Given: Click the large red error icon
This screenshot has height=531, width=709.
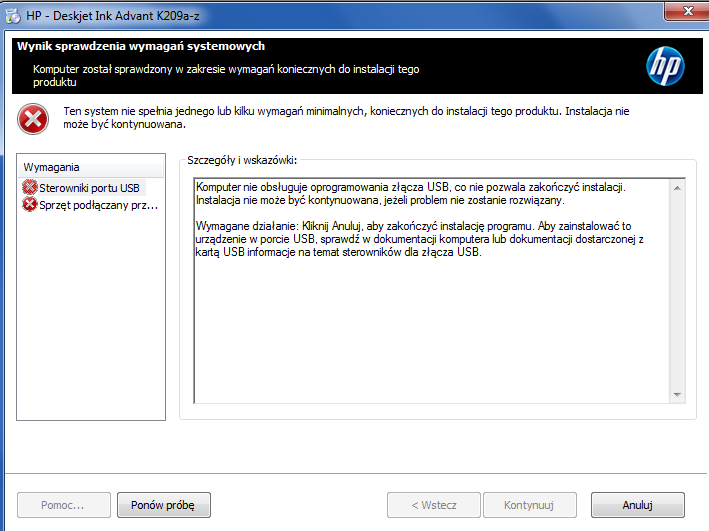Looking at the screenshot, I should tap(33, 119).
